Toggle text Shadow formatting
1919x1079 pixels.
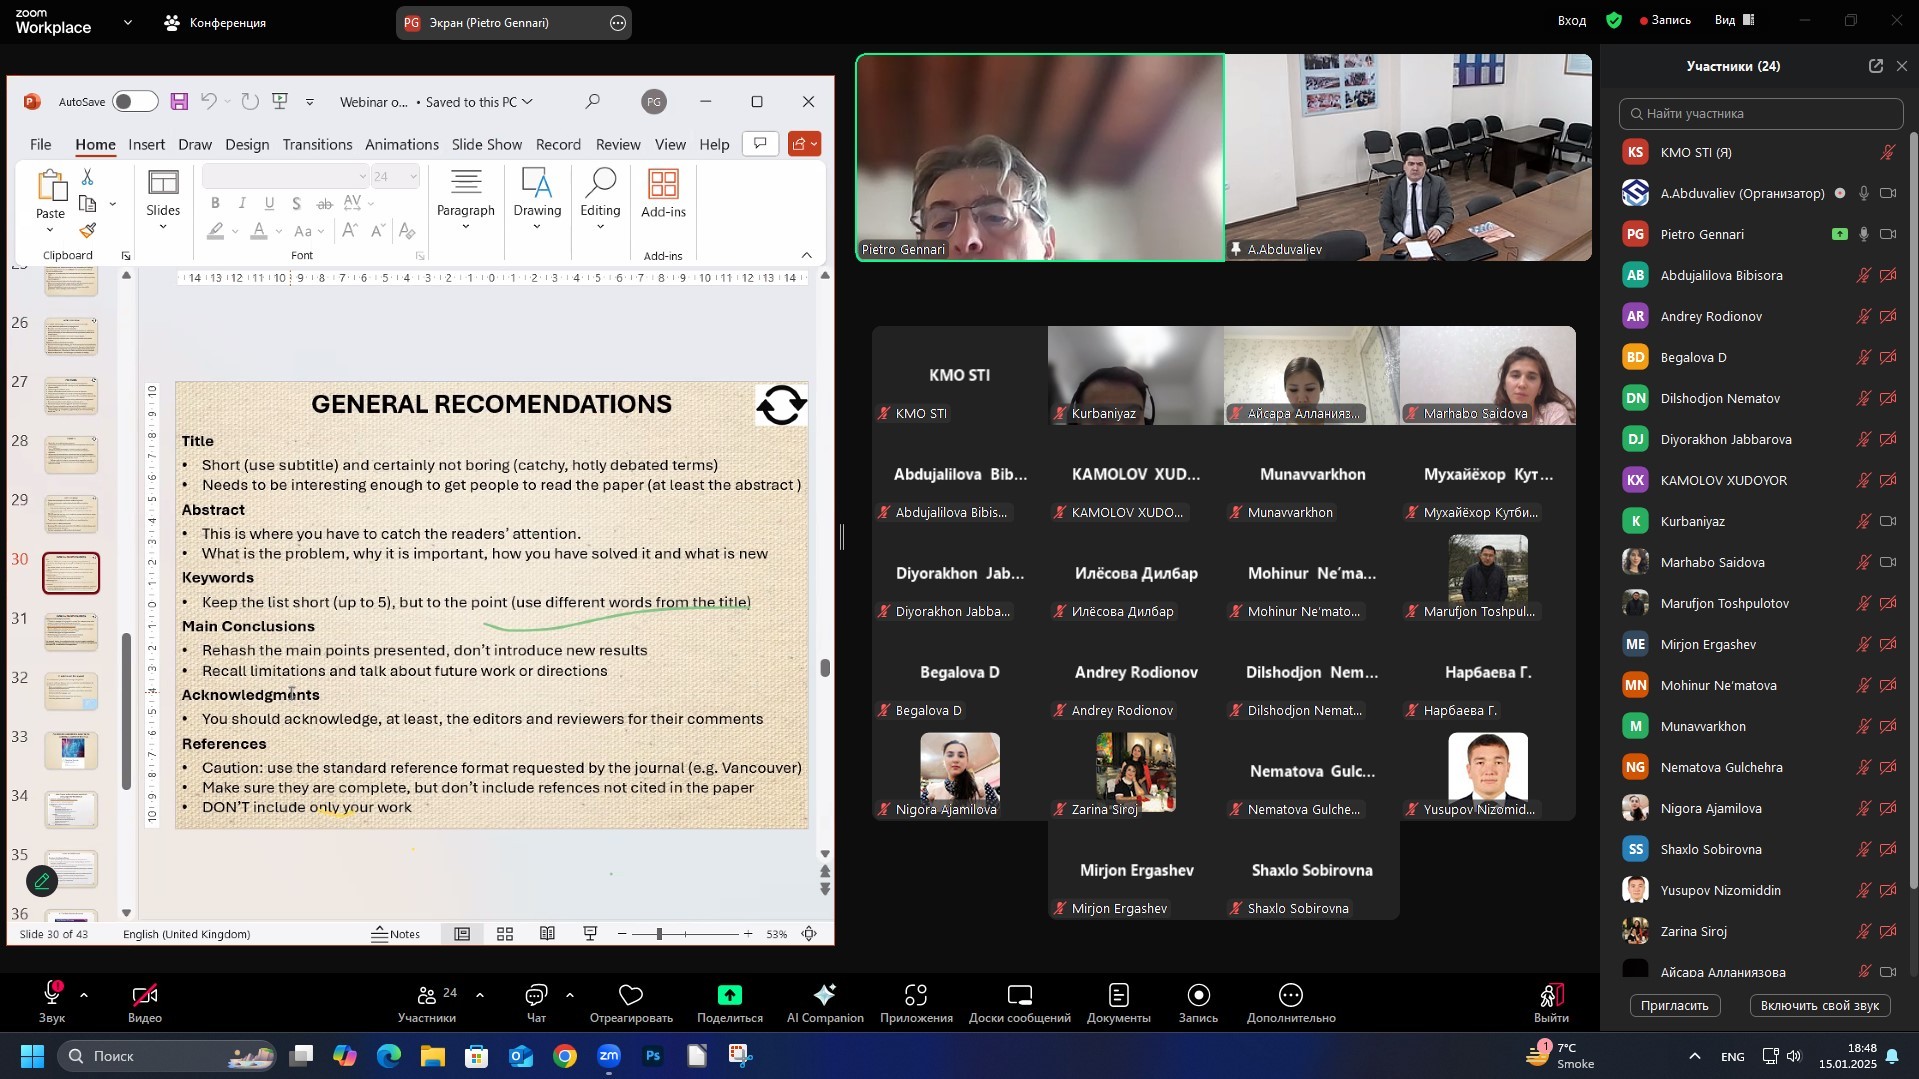(296, 203)
